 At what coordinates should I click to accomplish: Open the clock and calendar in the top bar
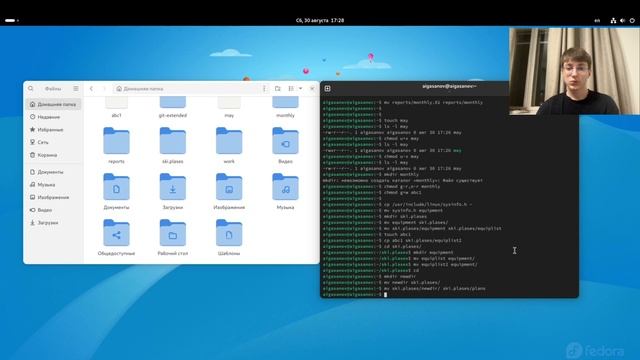pyautogui.click(x=320, y=20)
